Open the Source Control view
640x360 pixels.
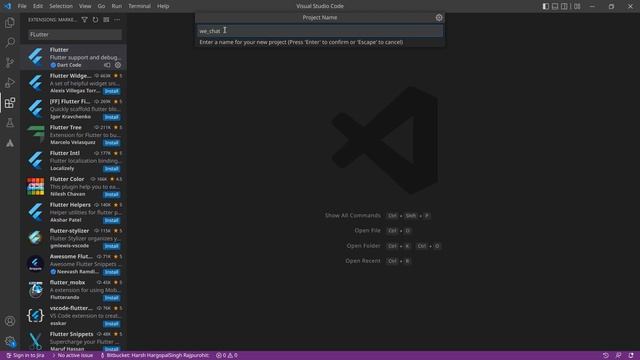coord(10,62)
